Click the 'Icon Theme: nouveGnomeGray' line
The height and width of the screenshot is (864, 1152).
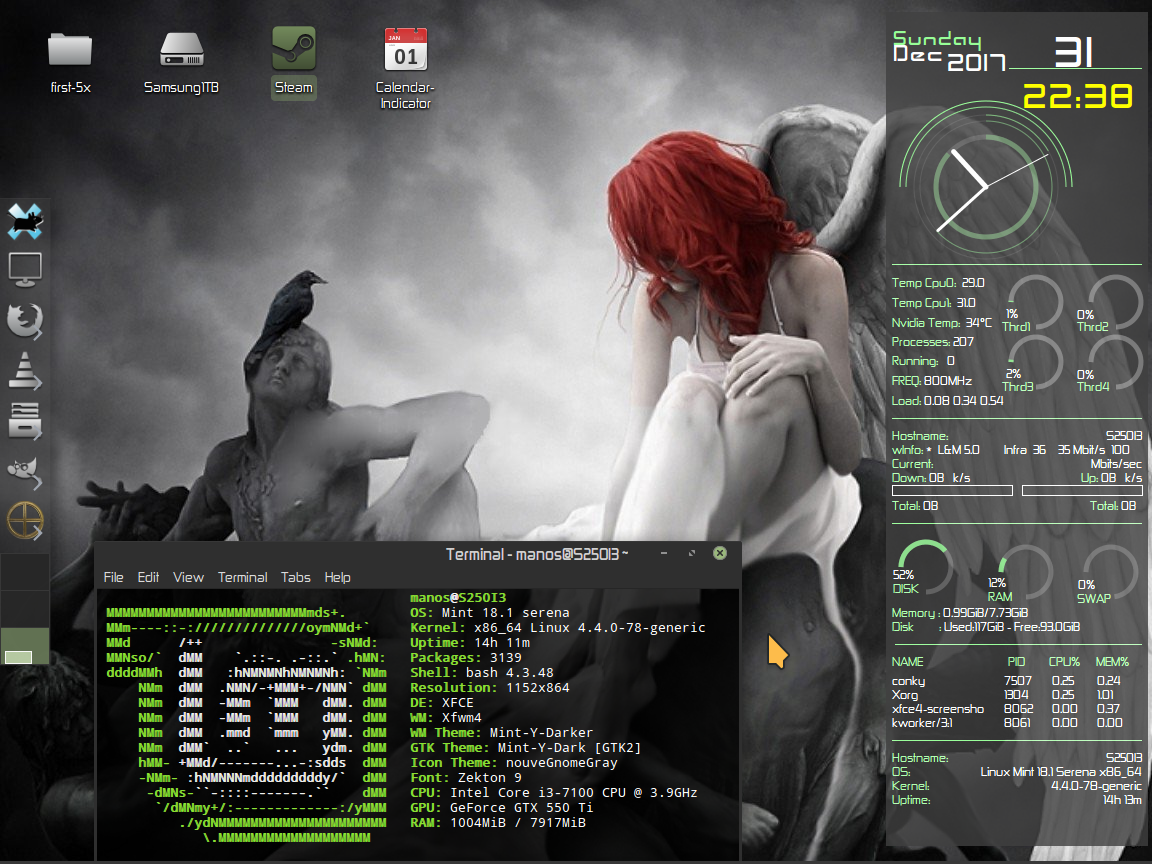click(x=514, y=763)
